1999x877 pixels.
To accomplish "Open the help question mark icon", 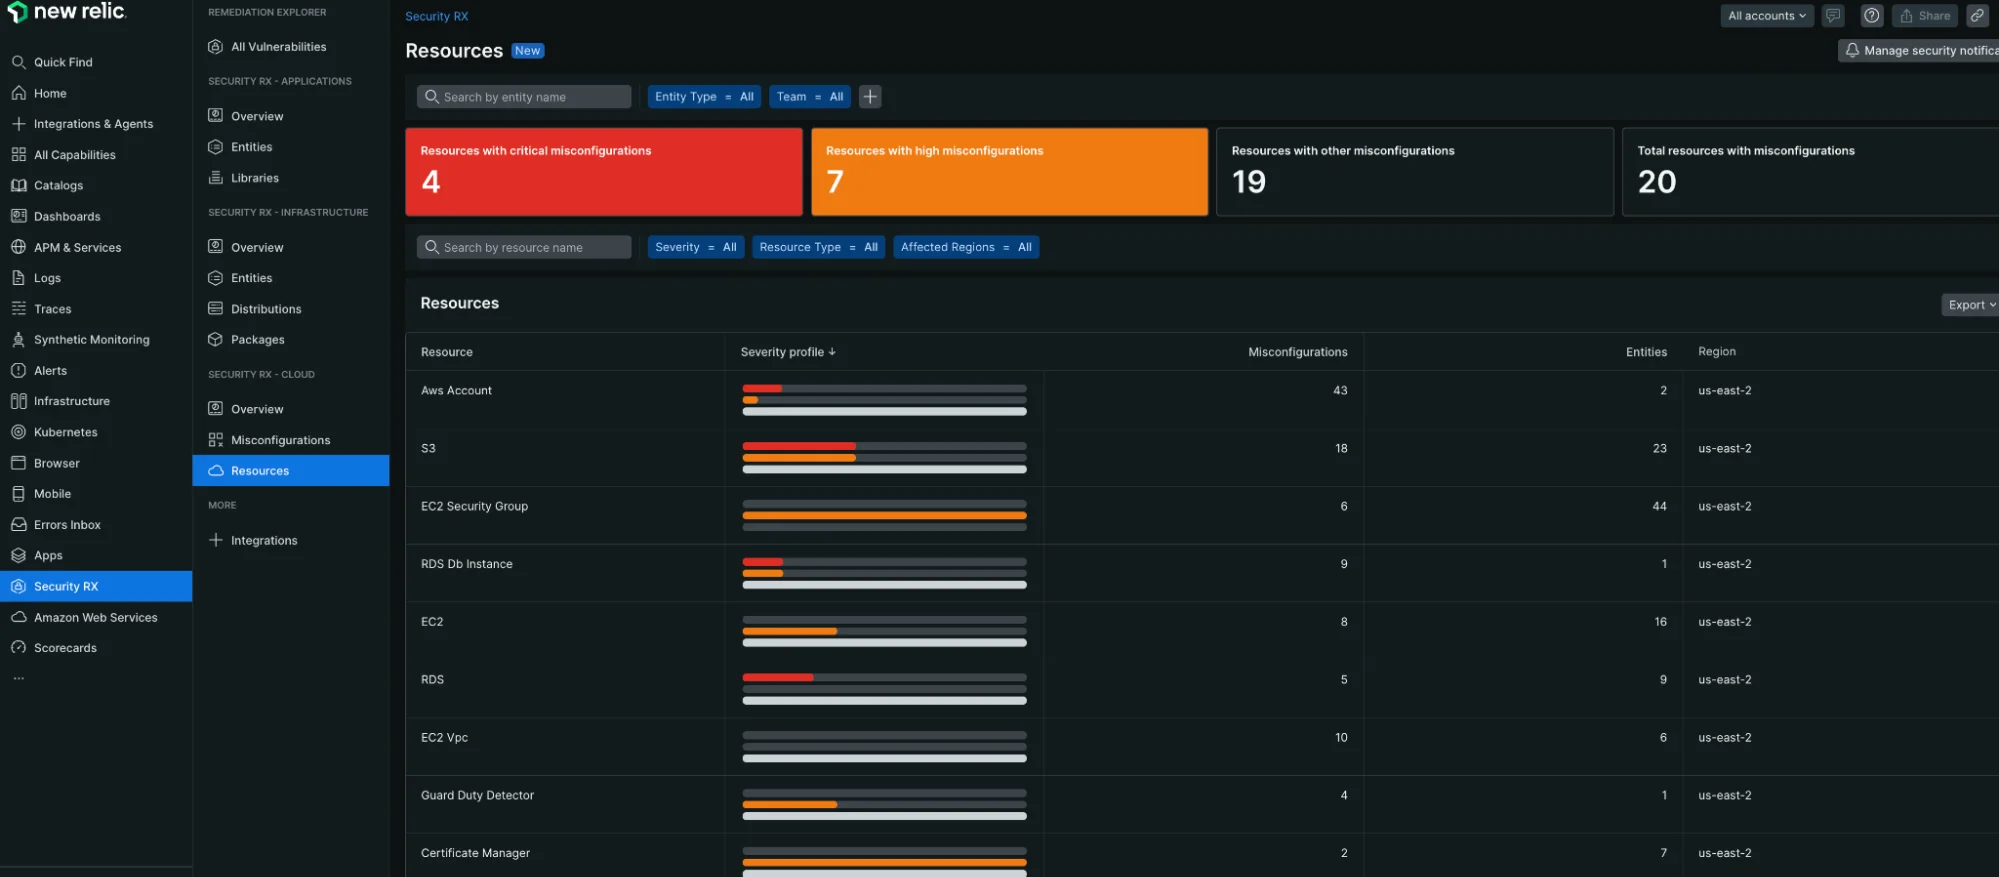I will click(1872, 16).
